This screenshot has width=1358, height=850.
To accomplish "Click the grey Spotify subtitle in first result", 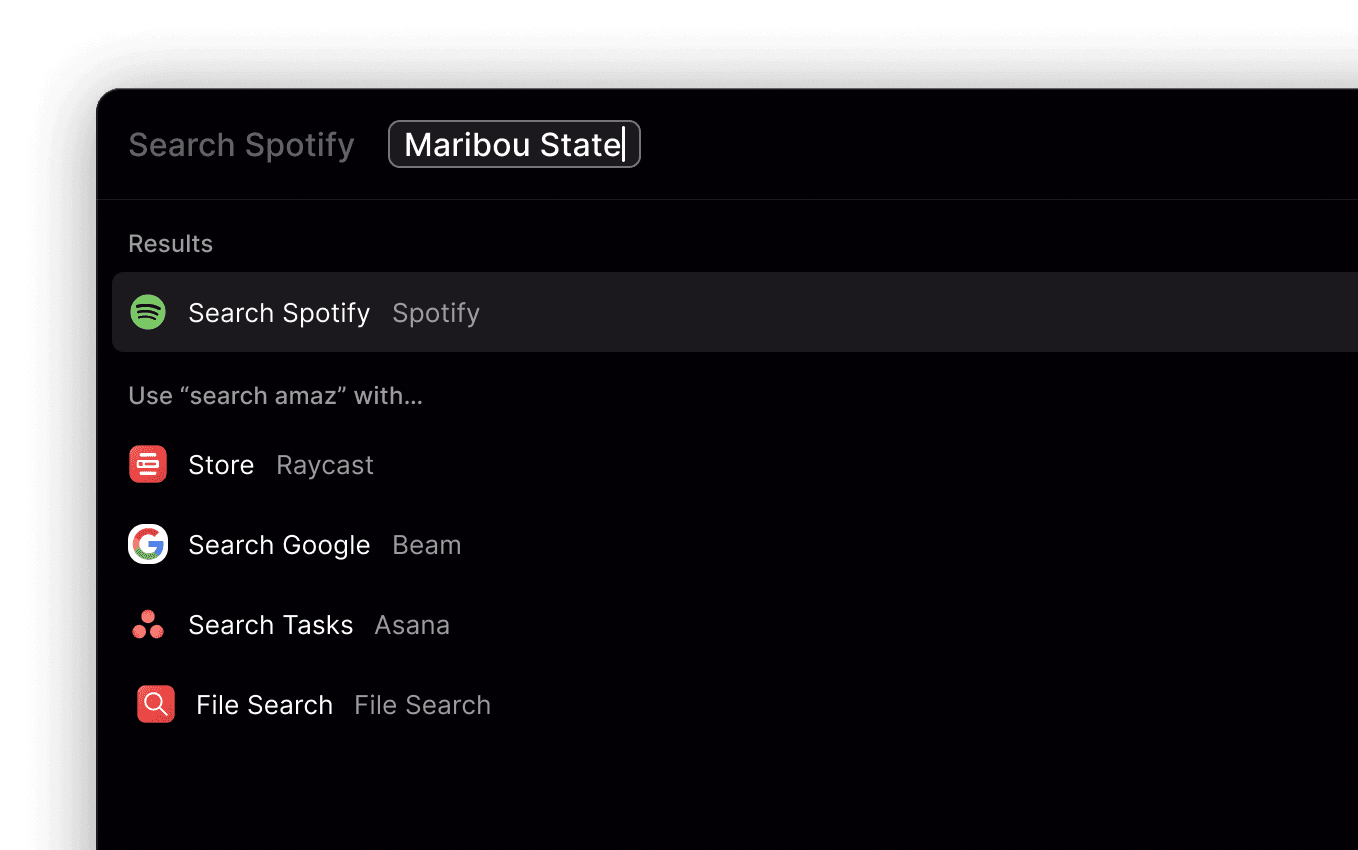I will pos(436,313).
